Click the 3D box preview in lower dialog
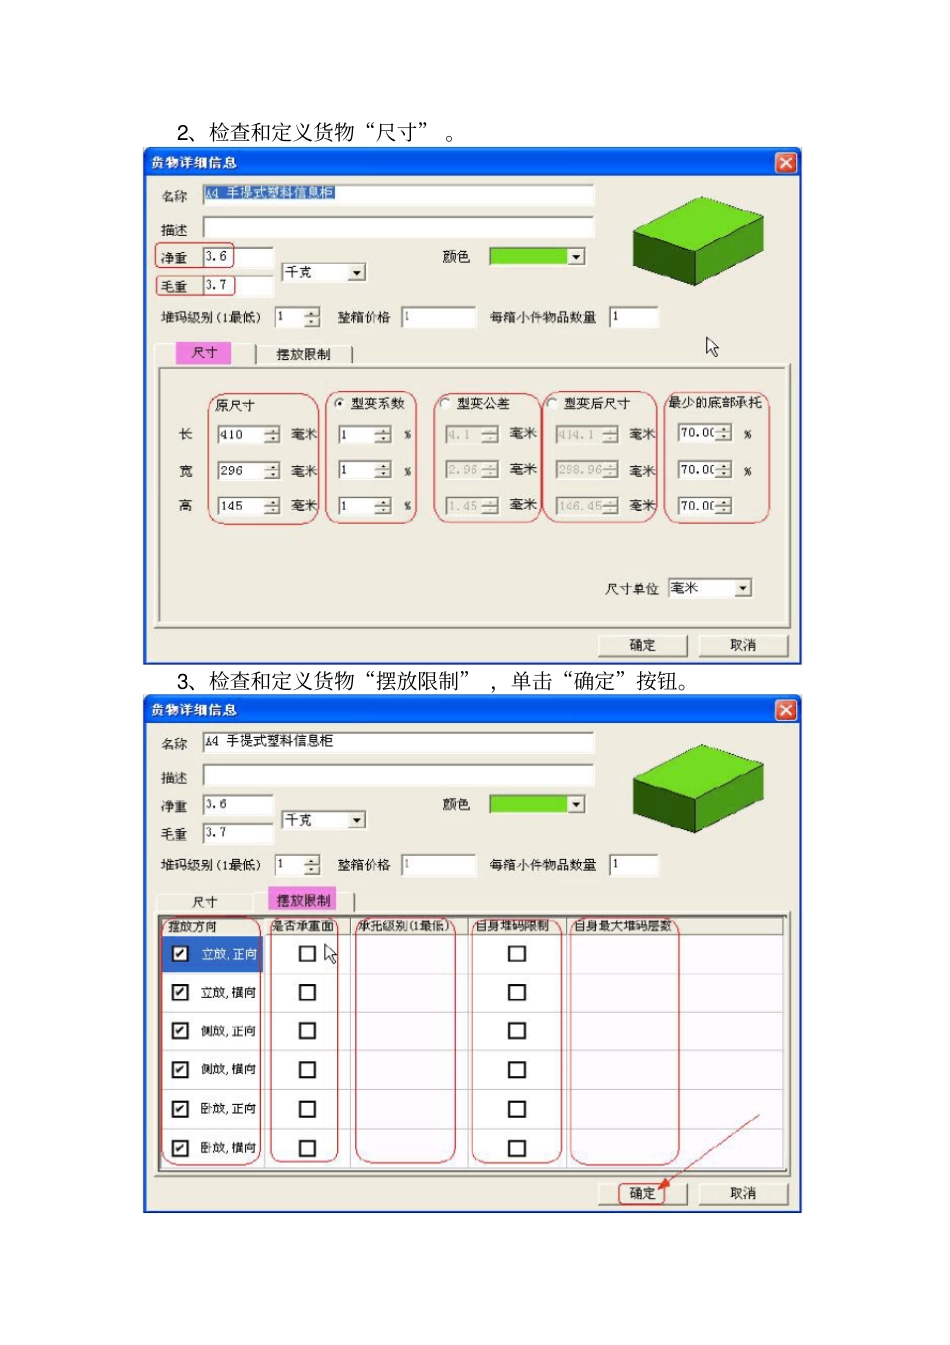This screenshot has height=1345, width=950. tap(698, 788)
